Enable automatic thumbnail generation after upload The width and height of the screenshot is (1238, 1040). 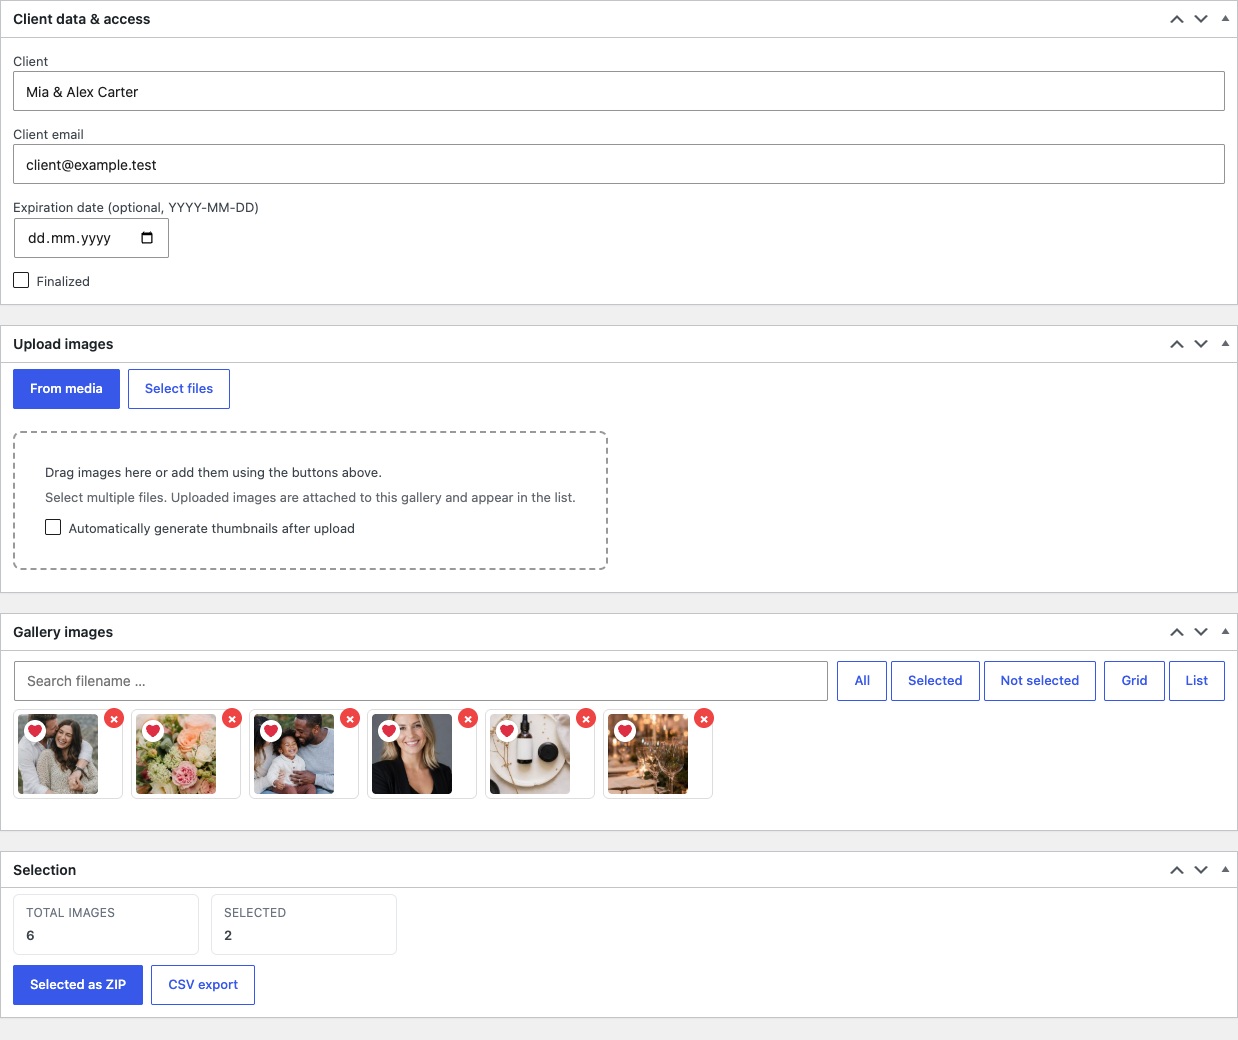(53, 527)
